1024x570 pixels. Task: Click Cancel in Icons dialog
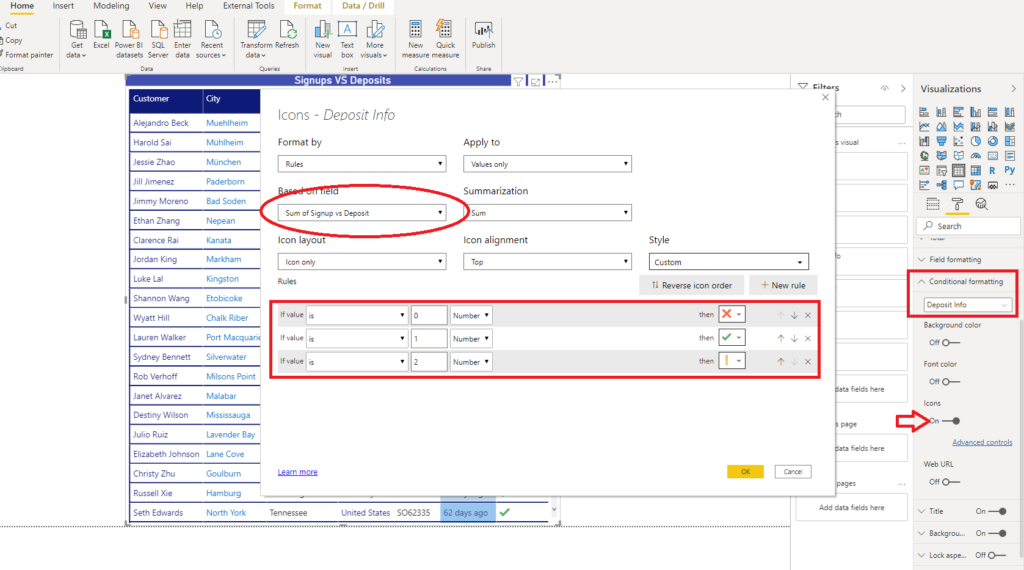coord(793,471)
